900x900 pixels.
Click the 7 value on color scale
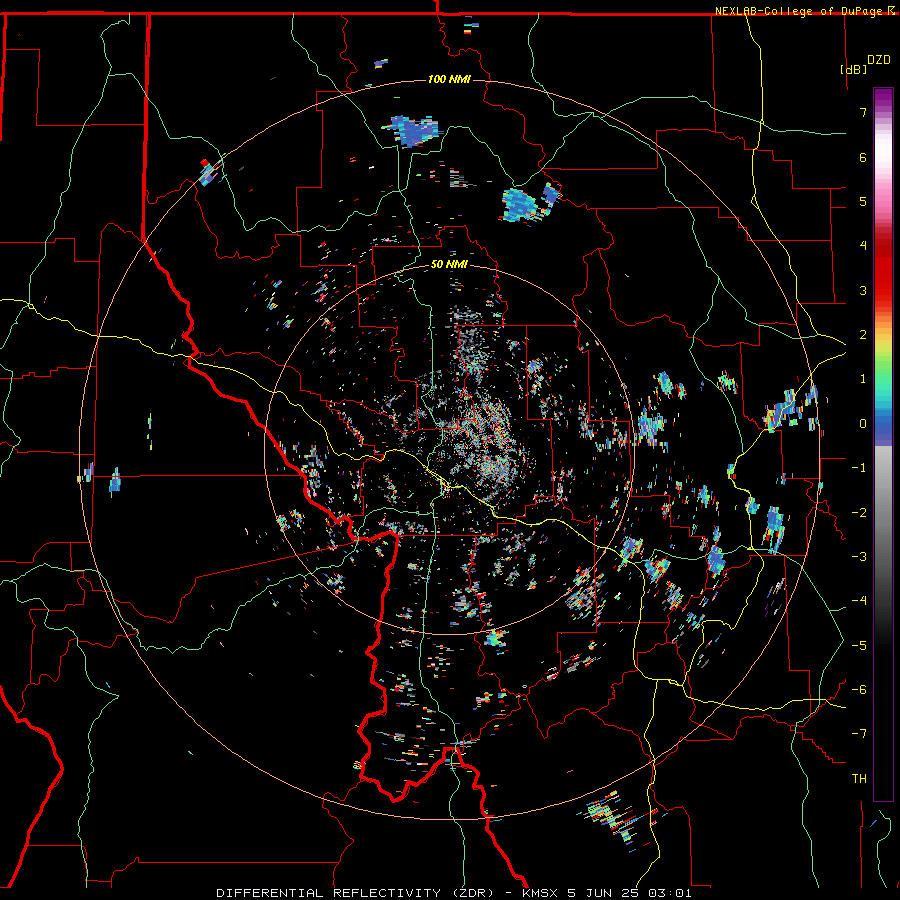863,112
